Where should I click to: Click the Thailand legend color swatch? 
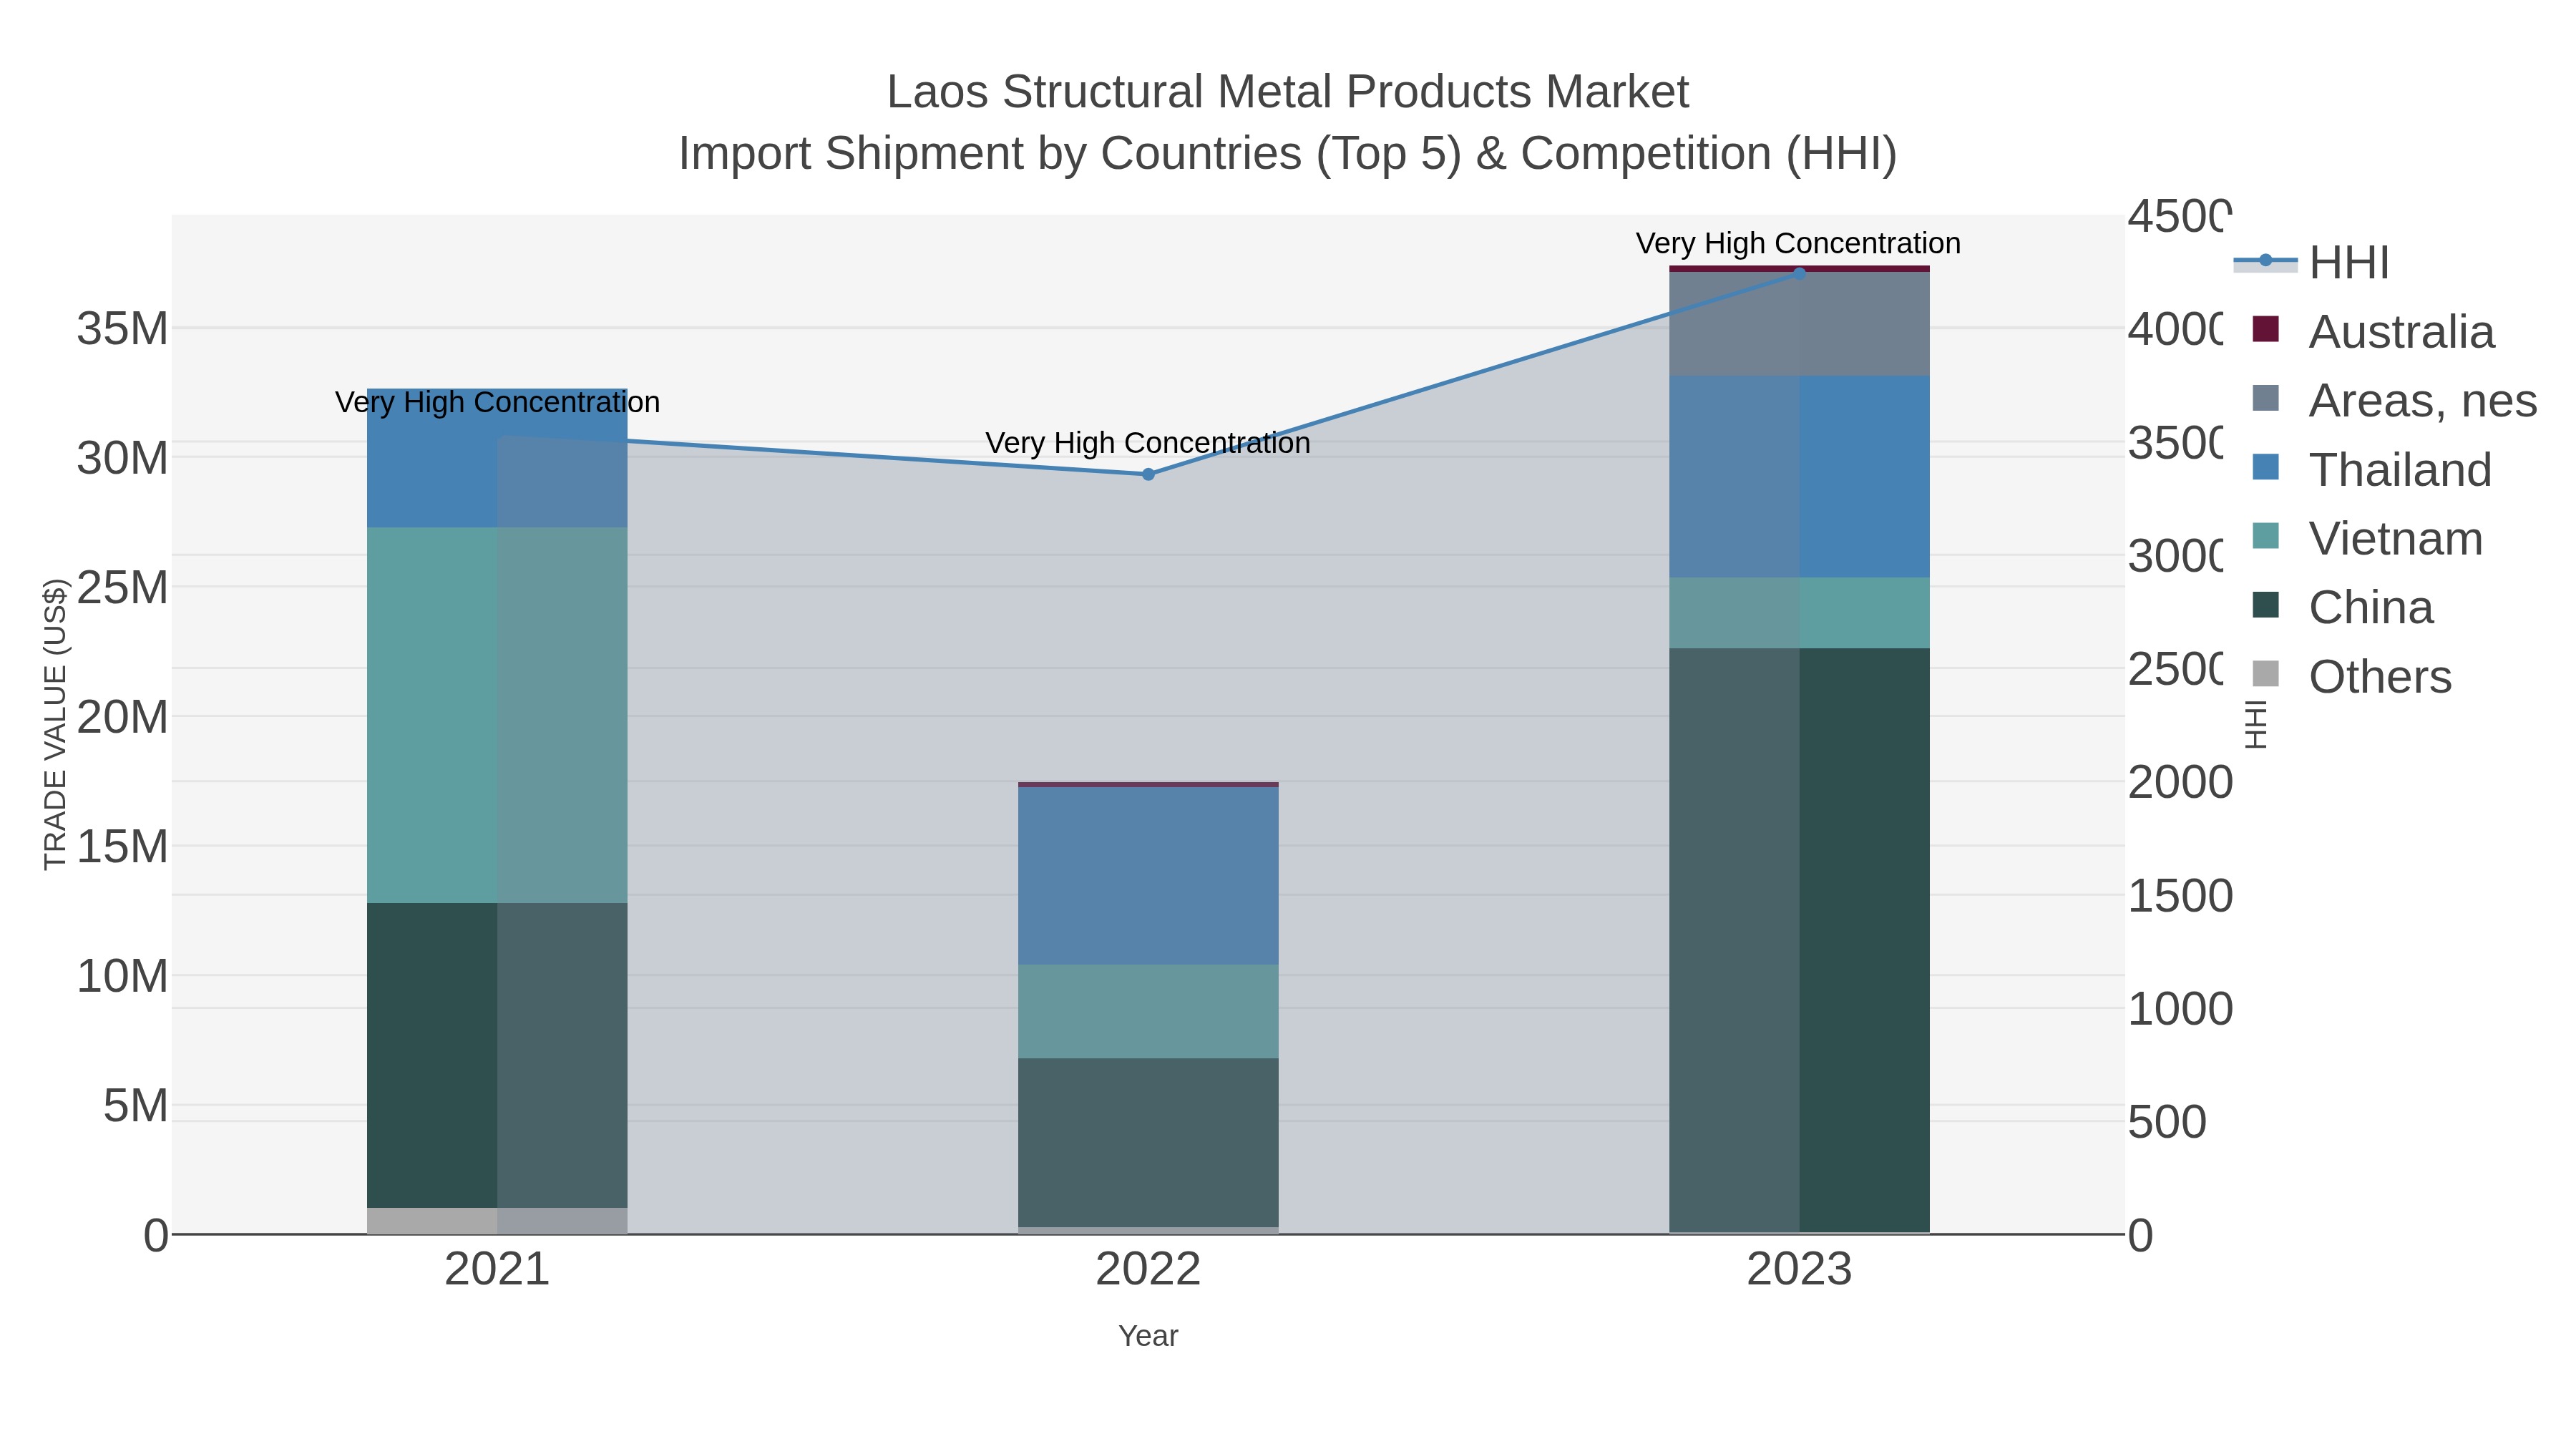2266,467
